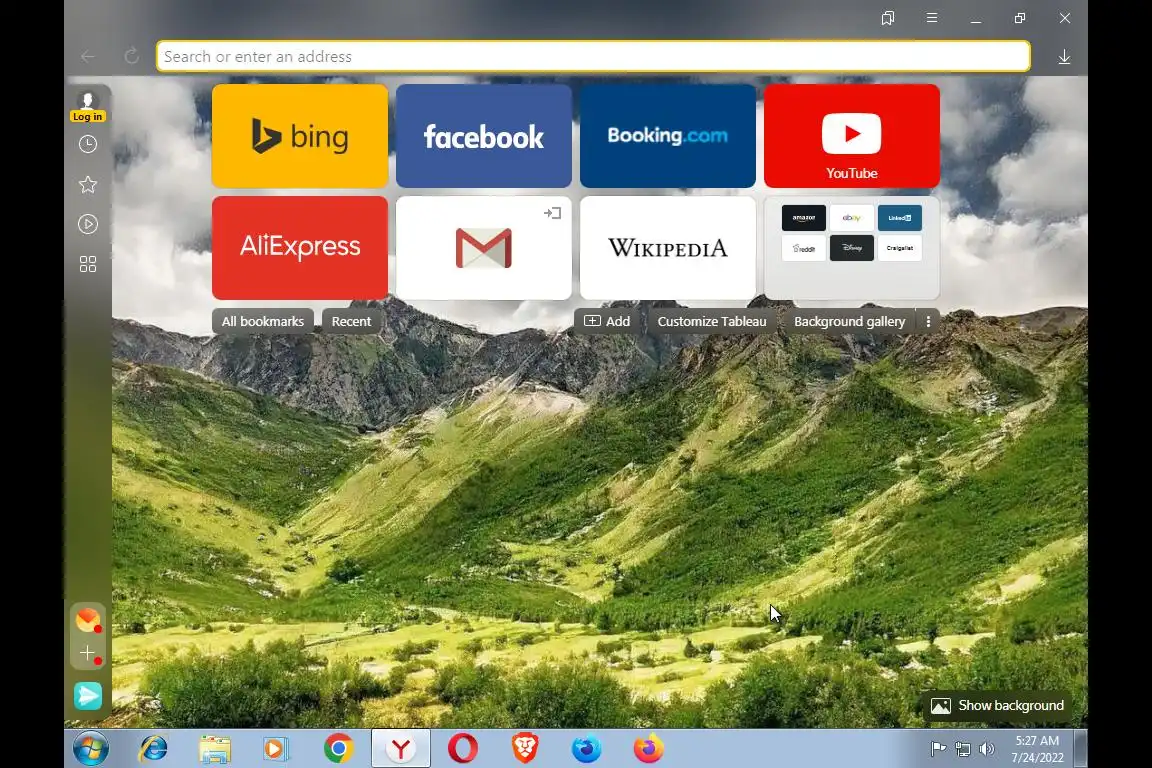
Task: Click the Gmail tile login arrow icon
Action: point(552,213)
